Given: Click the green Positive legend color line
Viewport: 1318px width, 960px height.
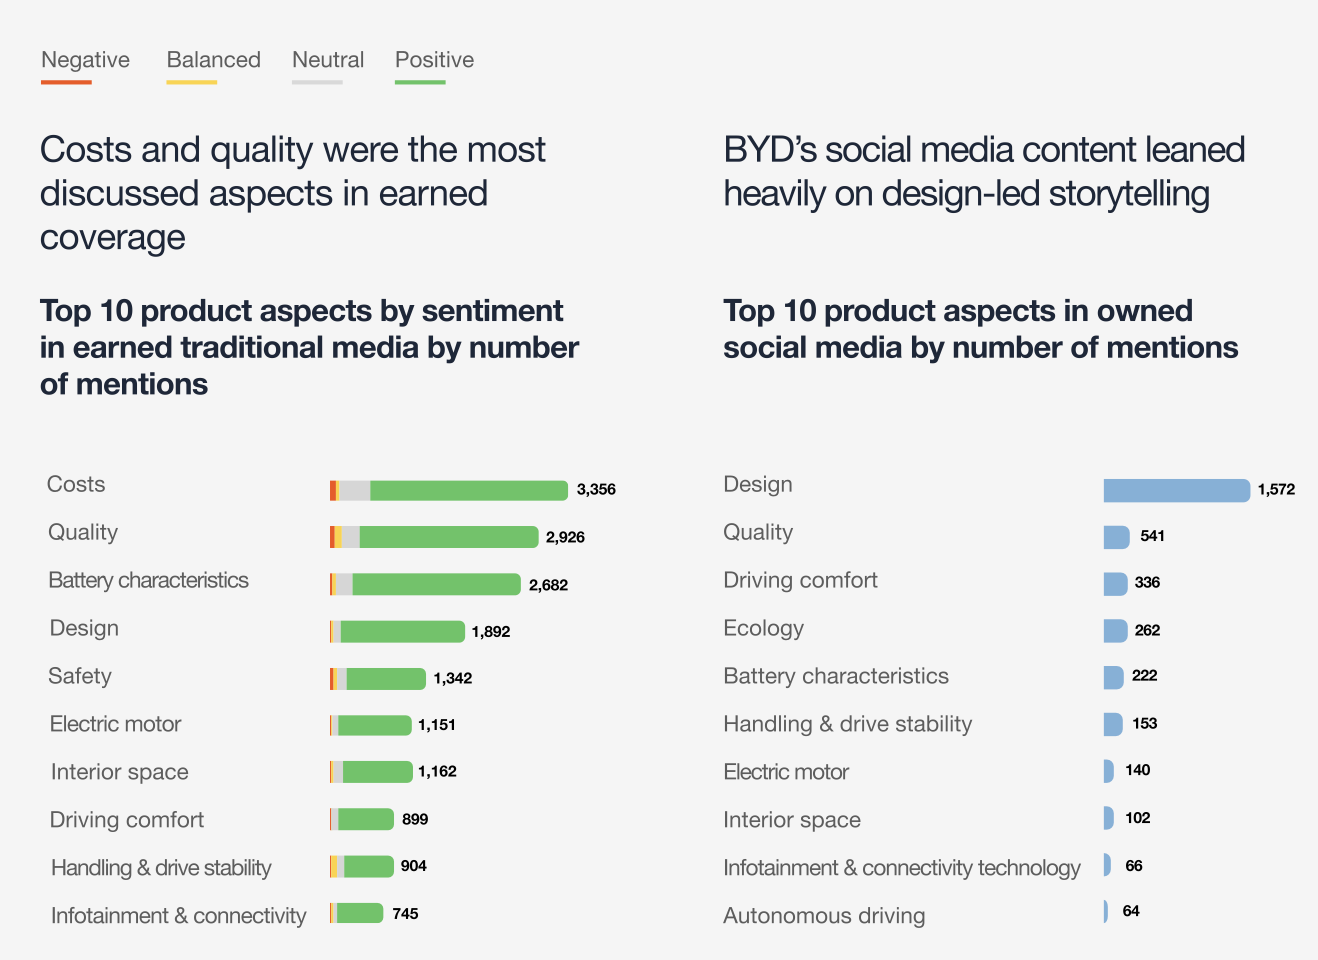Looking at the screenshot, I should click(420, 82).
